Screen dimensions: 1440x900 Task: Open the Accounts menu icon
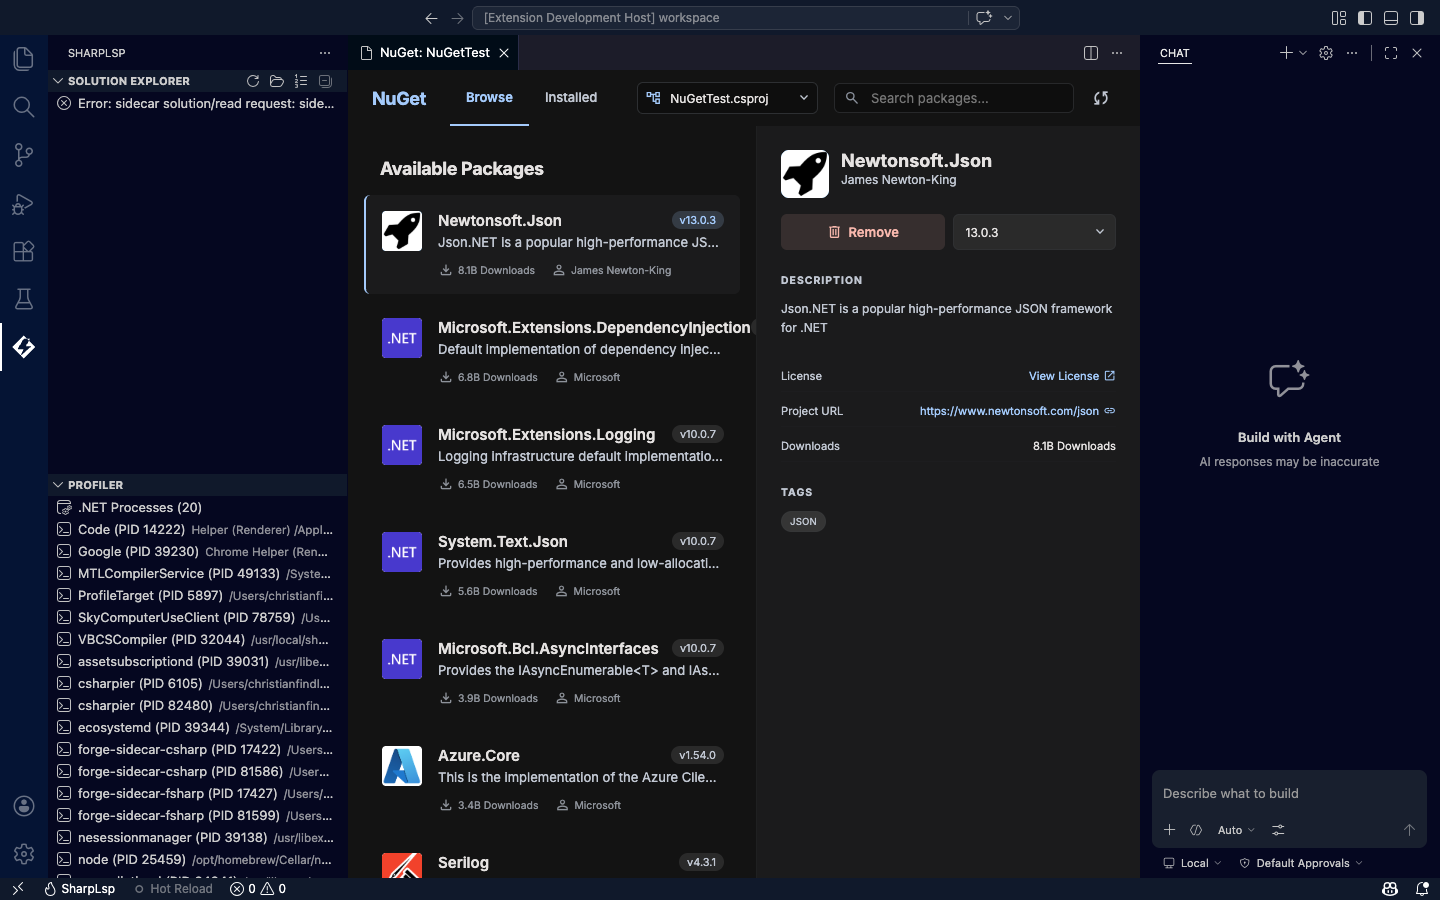(x=24, y=806)
